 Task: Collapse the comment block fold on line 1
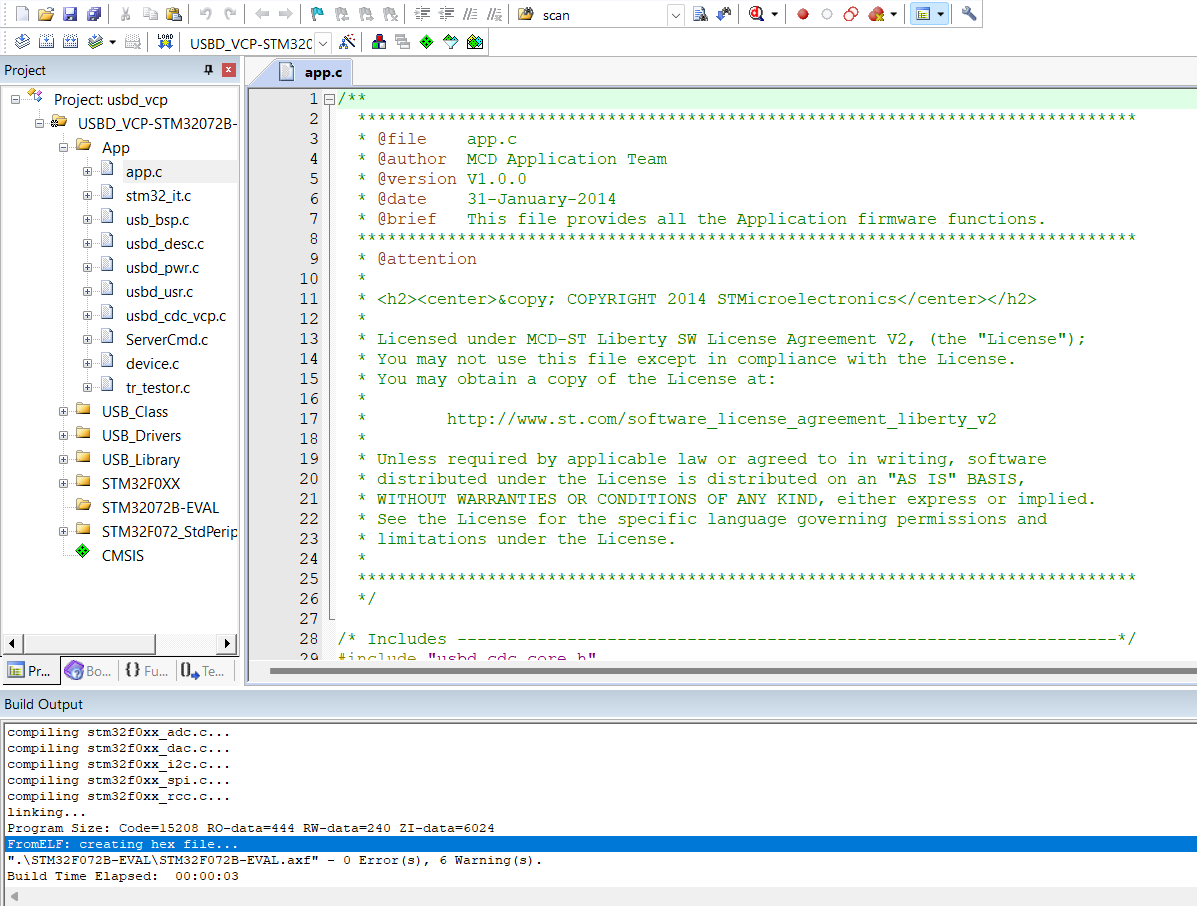[x=329, y=99]
